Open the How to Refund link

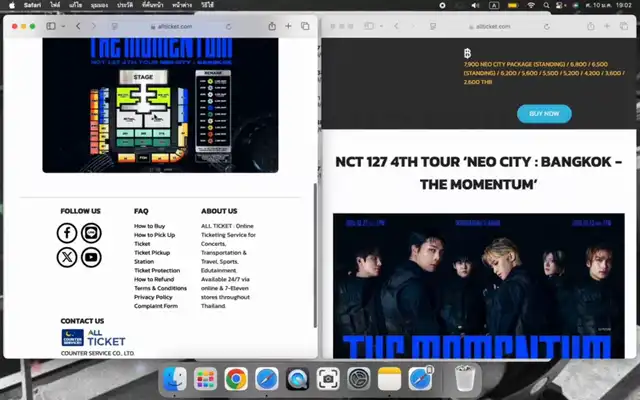(x=154, y=279)
